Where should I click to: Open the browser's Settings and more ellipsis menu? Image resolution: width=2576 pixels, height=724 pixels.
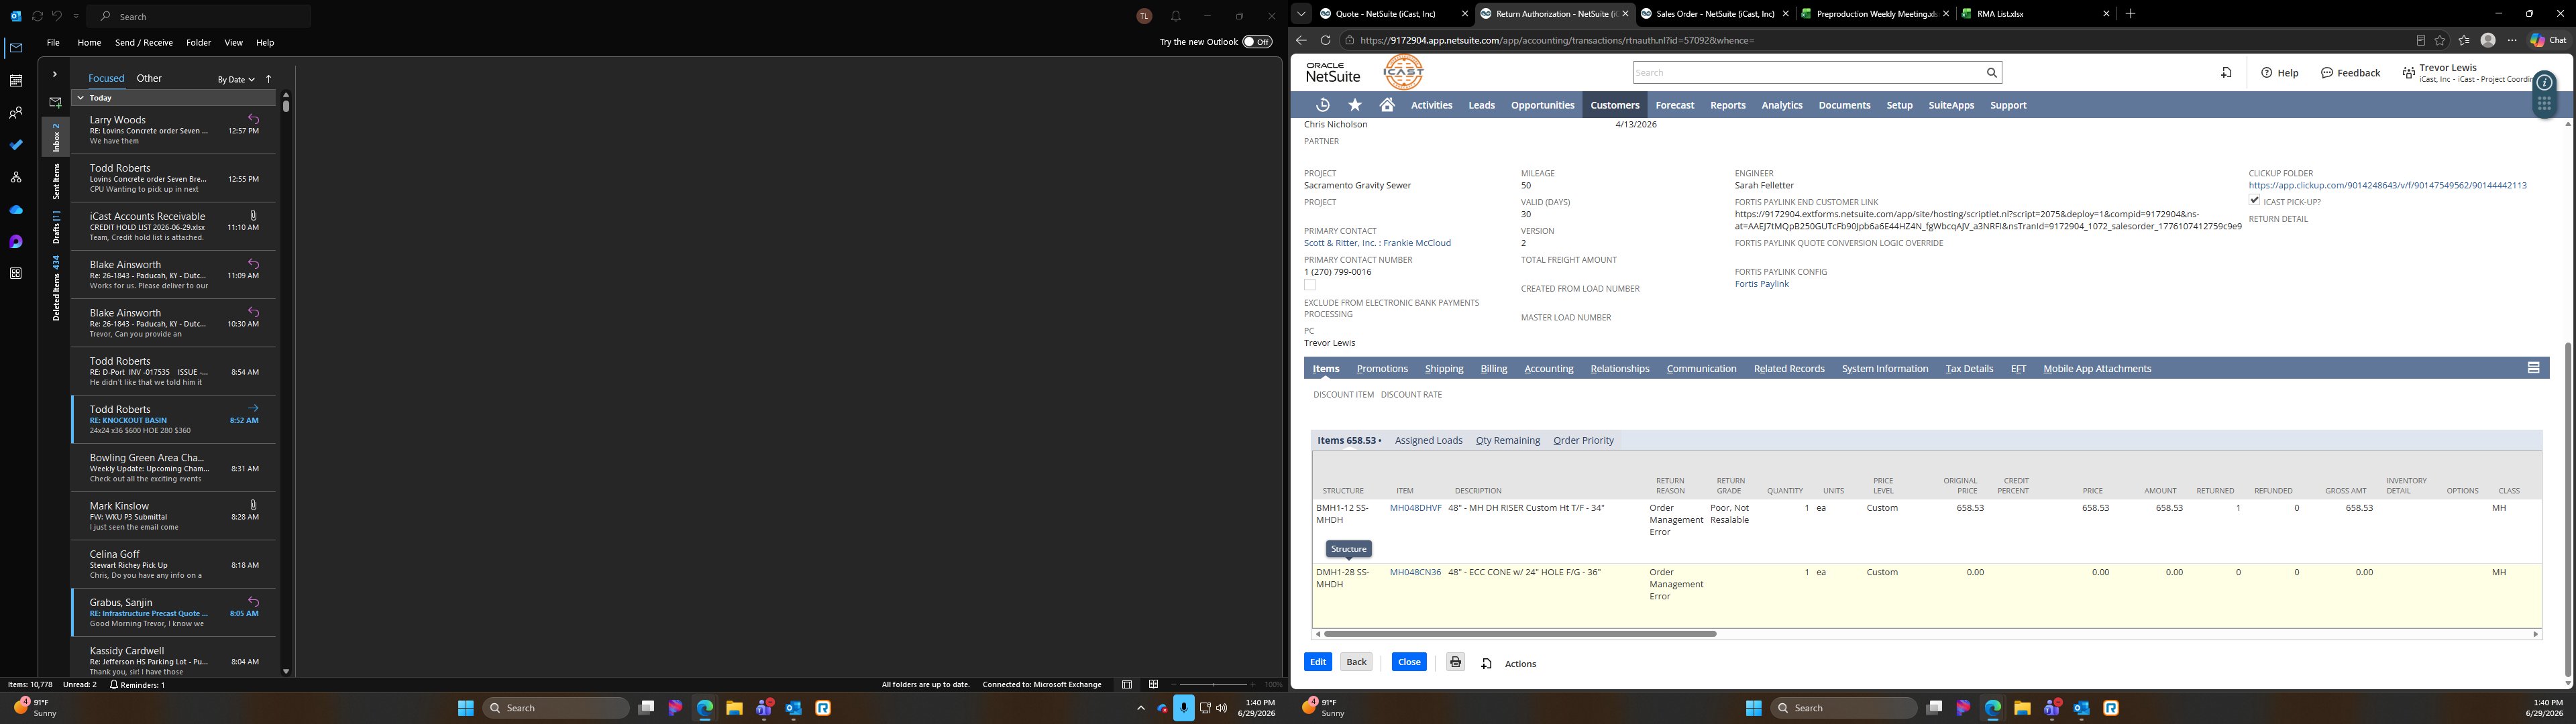[2511, 40]
